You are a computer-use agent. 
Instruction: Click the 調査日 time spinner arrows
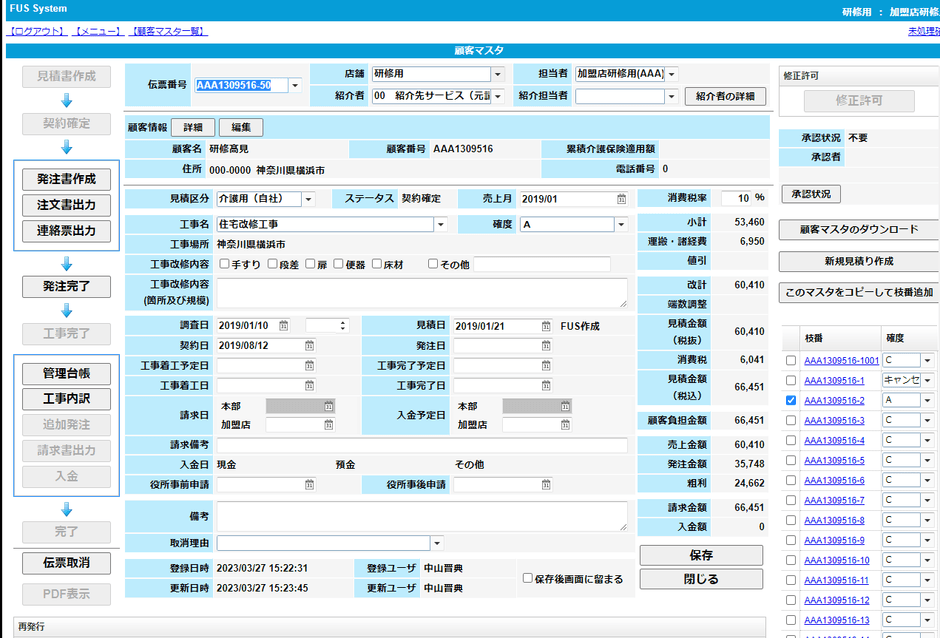tap(343, 326)
